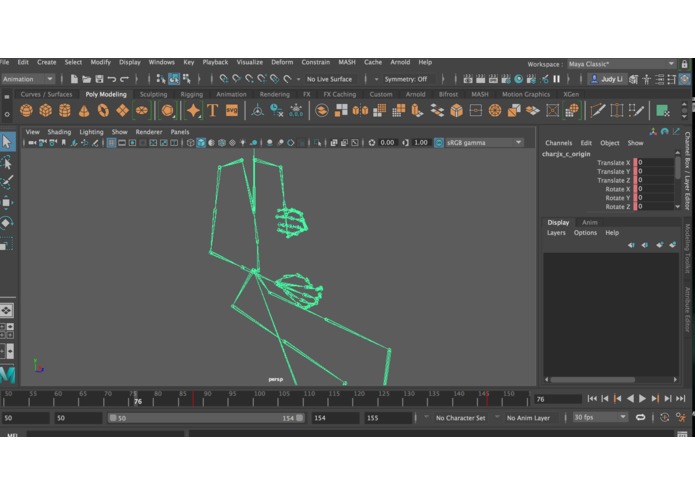Viewport: 695px width, 494px height.
Task: Click the Mirror geometry shelf icon
Action: [360, 110]
